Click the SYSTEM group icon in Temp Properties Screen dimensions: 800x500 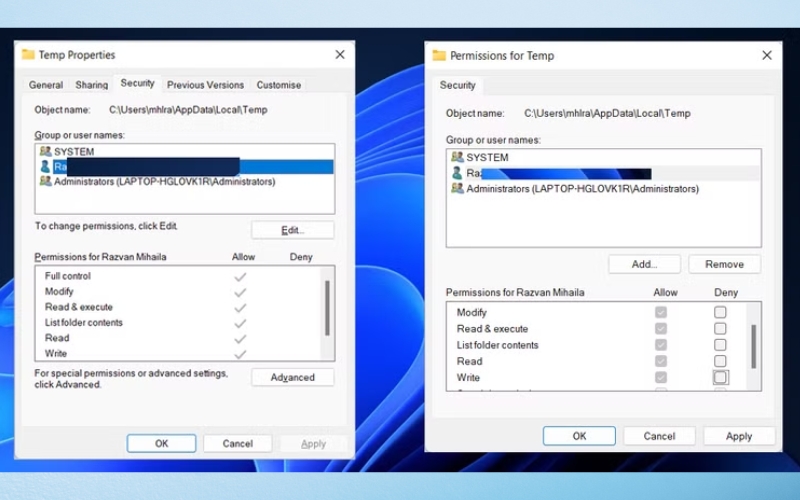coord(45,151)
